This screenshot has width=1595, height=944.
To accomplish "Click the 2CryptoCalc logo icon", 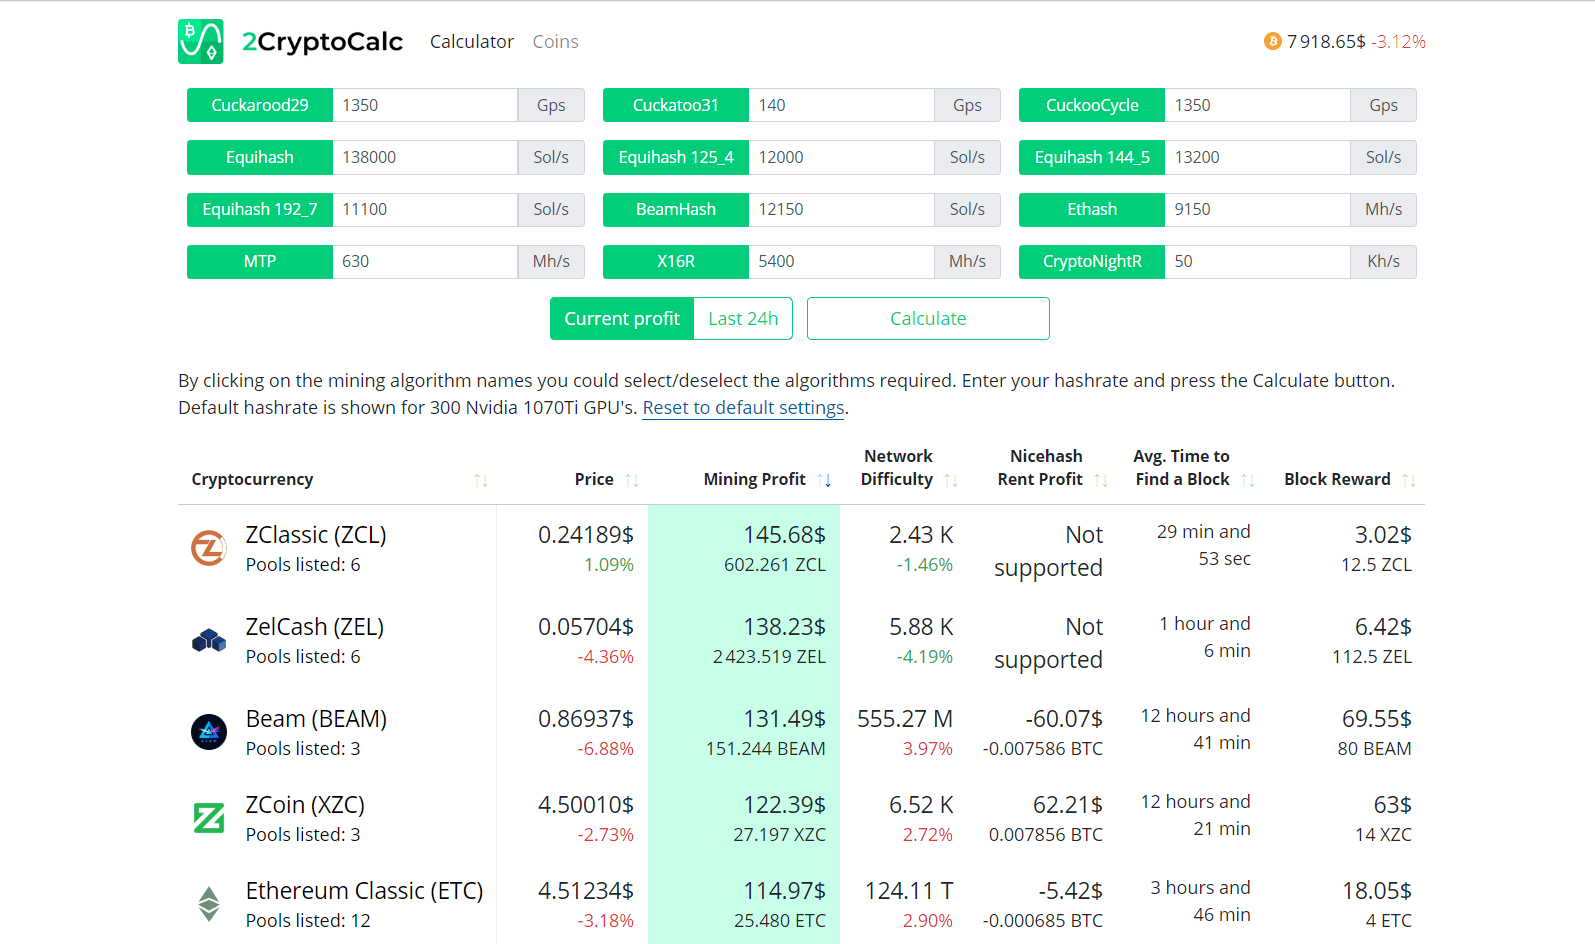I will click(200, 42).
